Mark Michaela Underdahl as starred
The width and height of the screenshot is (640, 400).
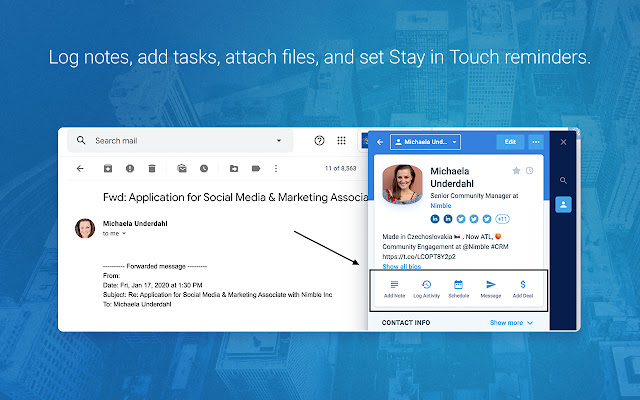tap(516, 171)
